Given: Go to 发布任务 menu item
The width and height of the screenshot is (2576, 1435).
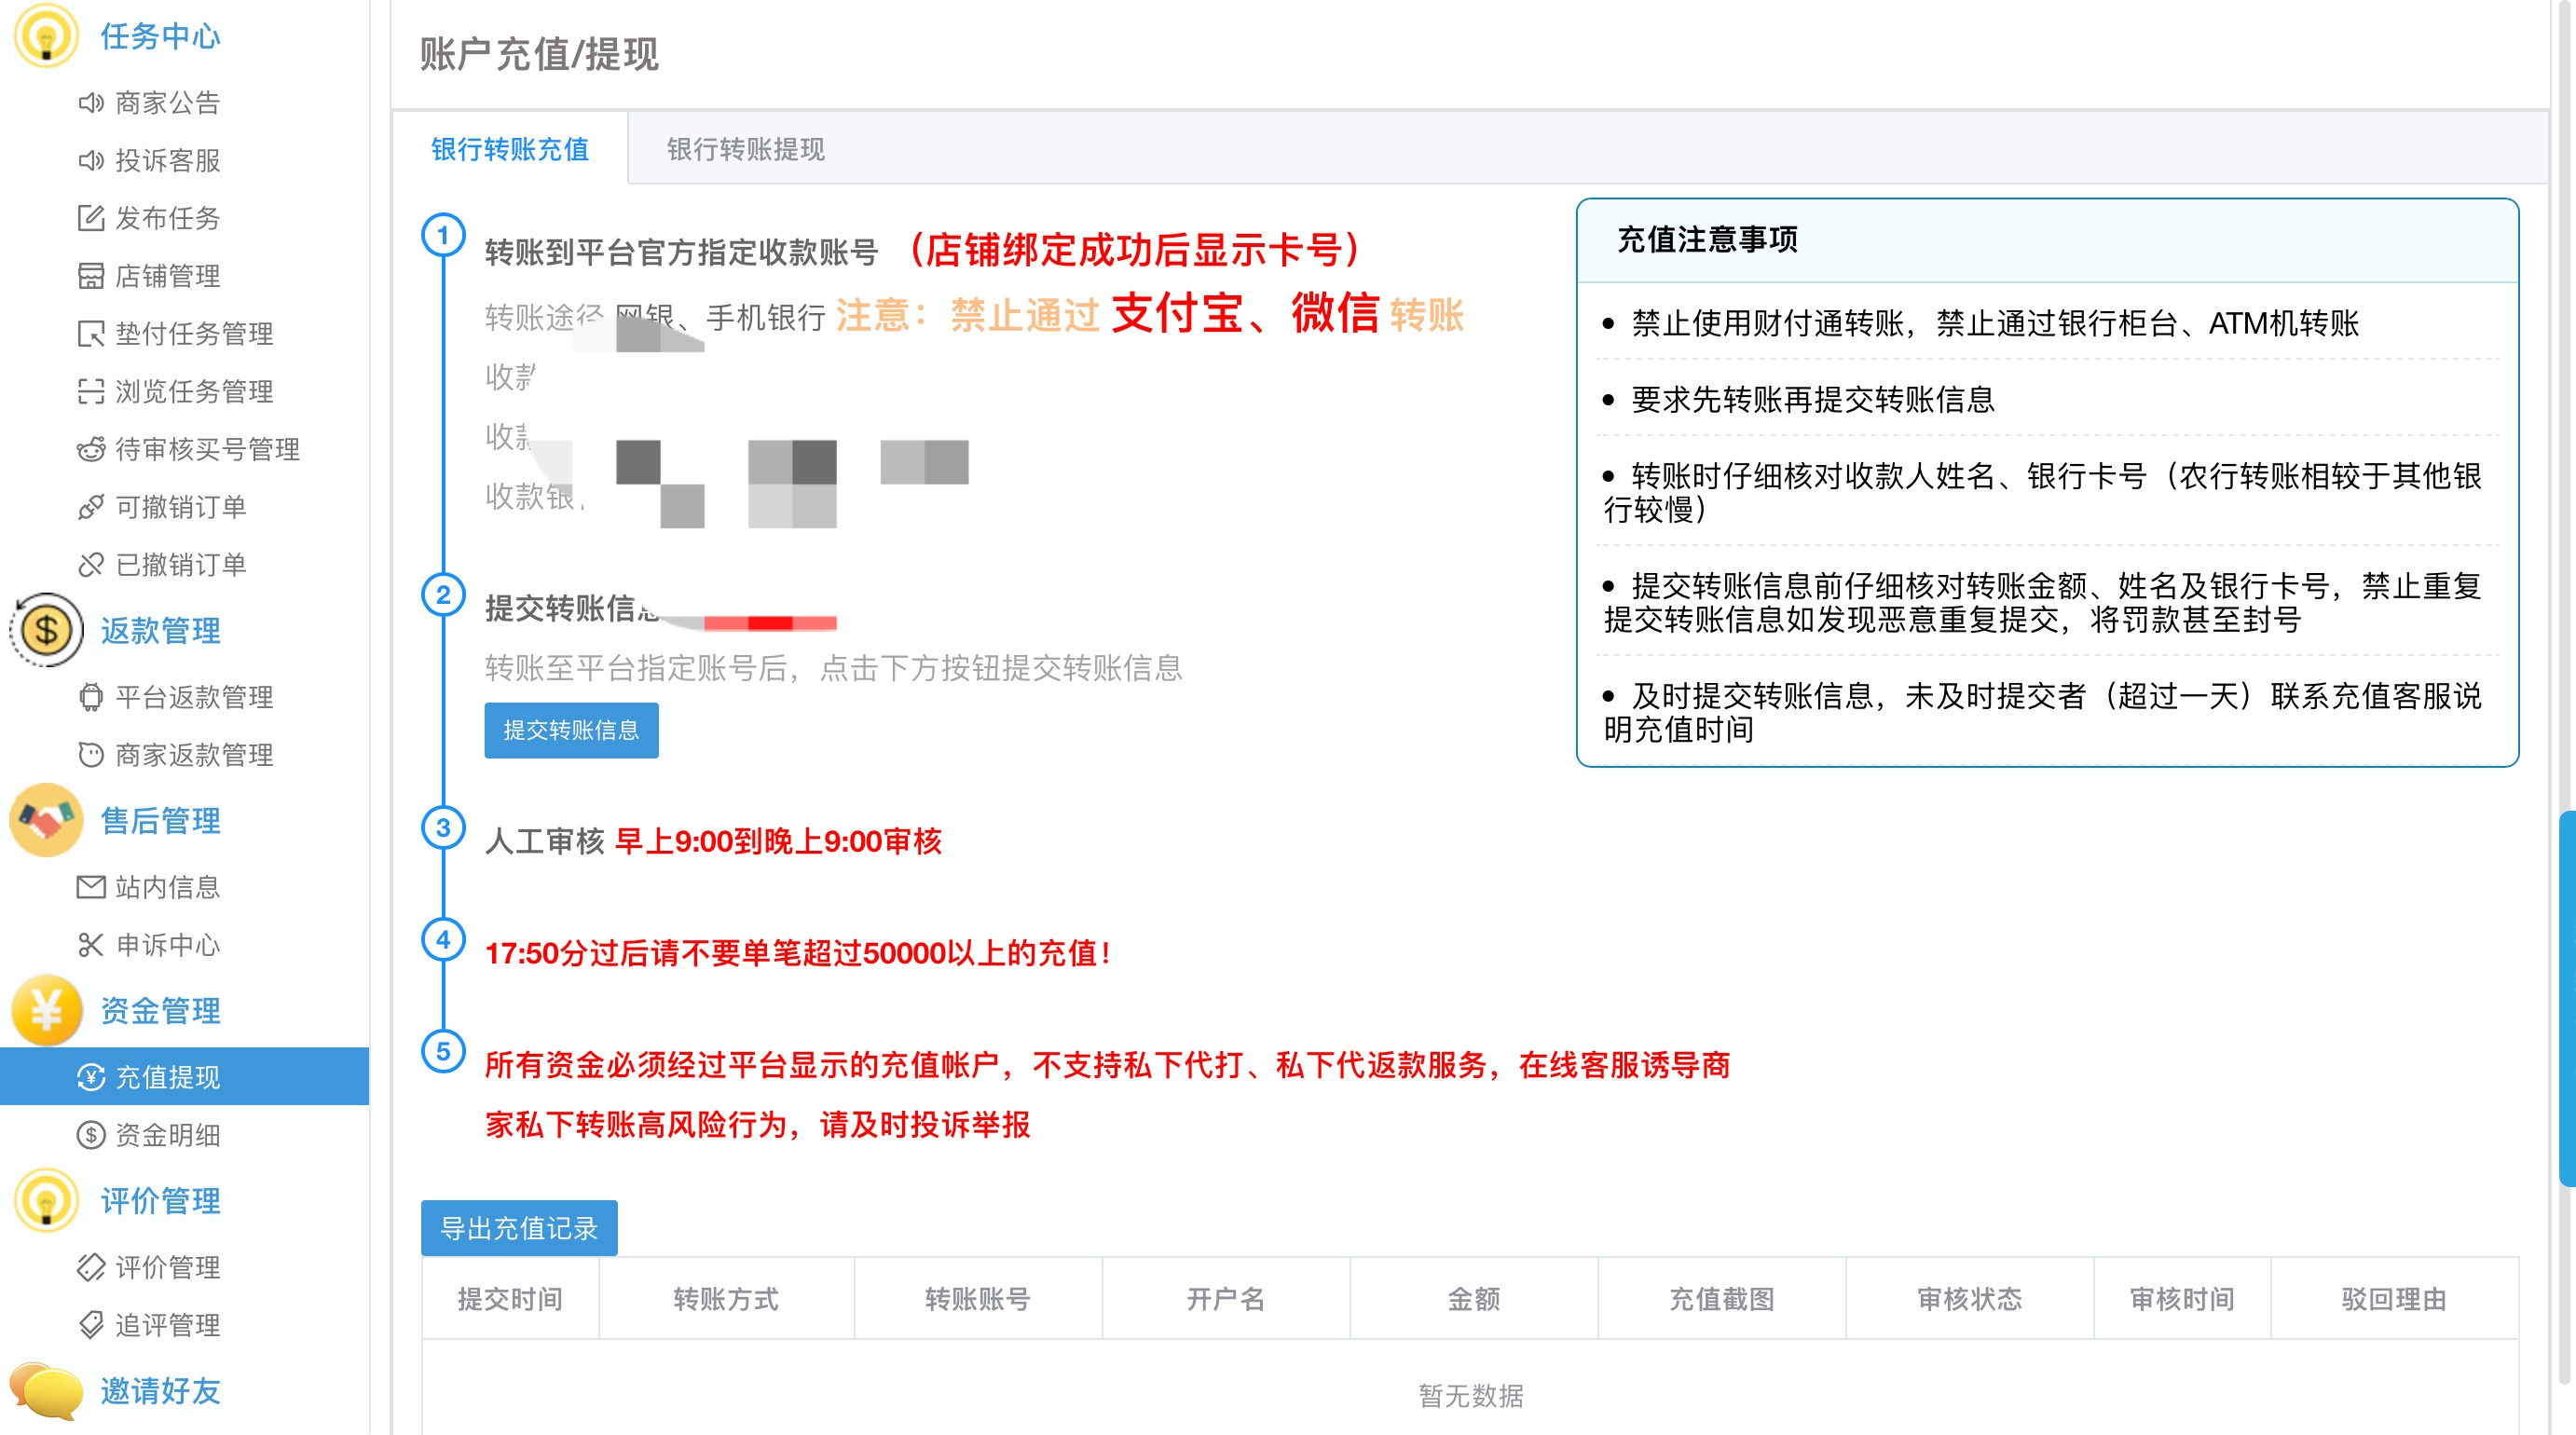Looking at the screenshot, I should point(168,218).
